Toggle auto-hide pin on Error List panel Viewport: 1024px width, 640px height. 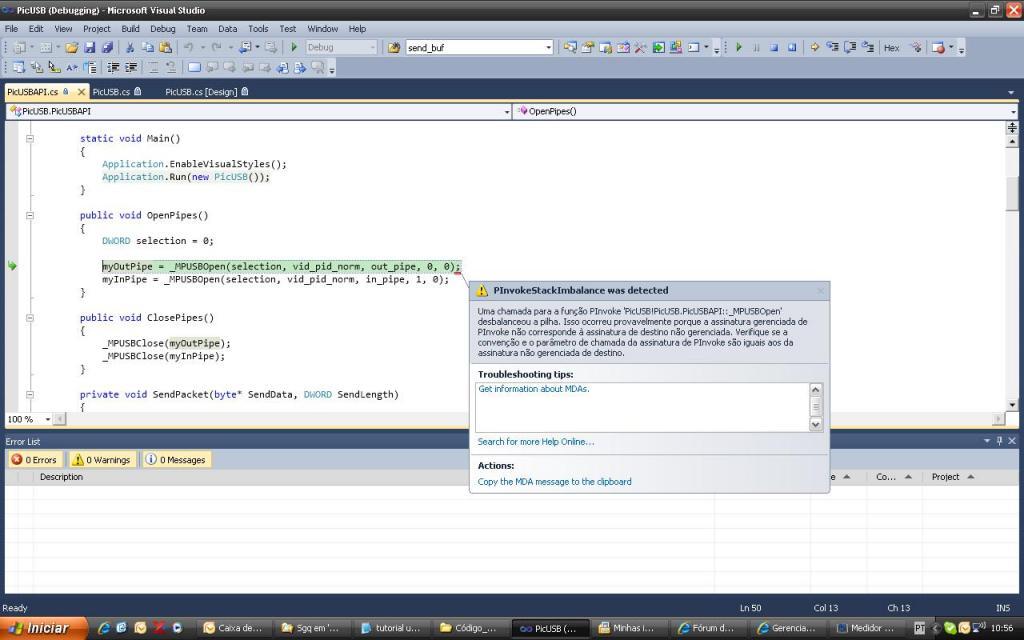(x=999, y=441)
